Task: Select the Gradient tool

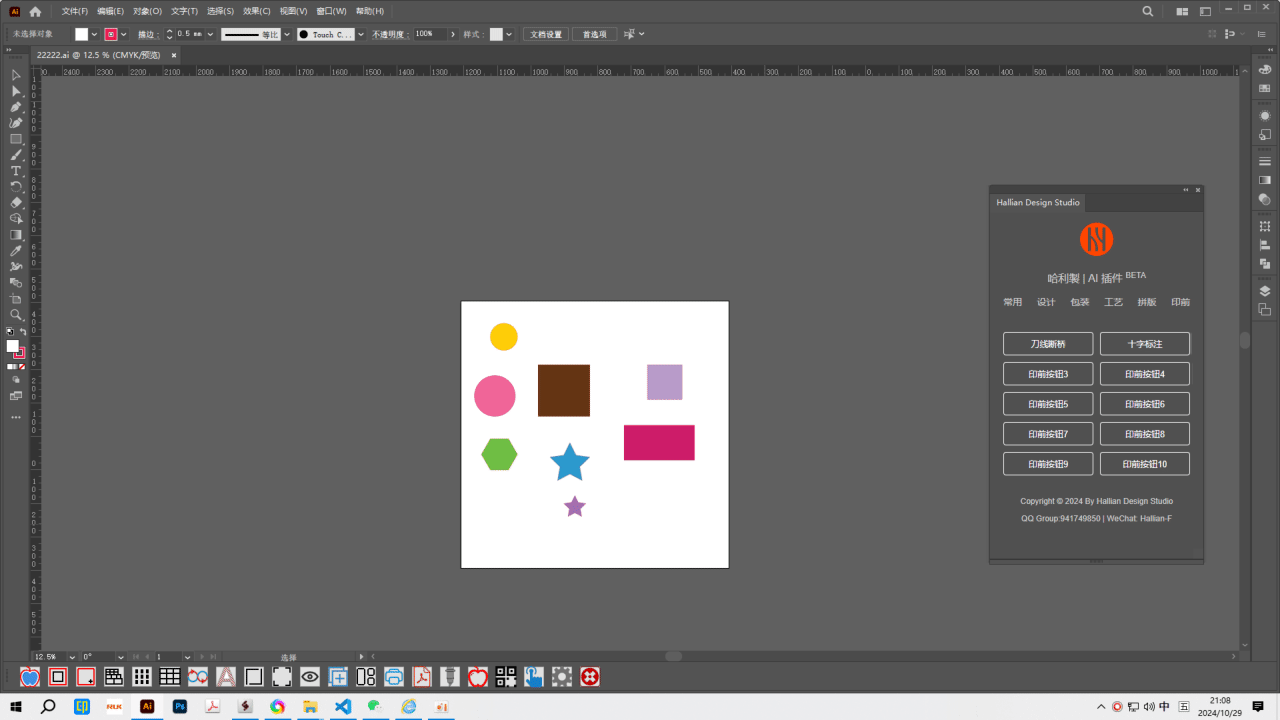Action: pyautogui.click(x=16, y=234)
